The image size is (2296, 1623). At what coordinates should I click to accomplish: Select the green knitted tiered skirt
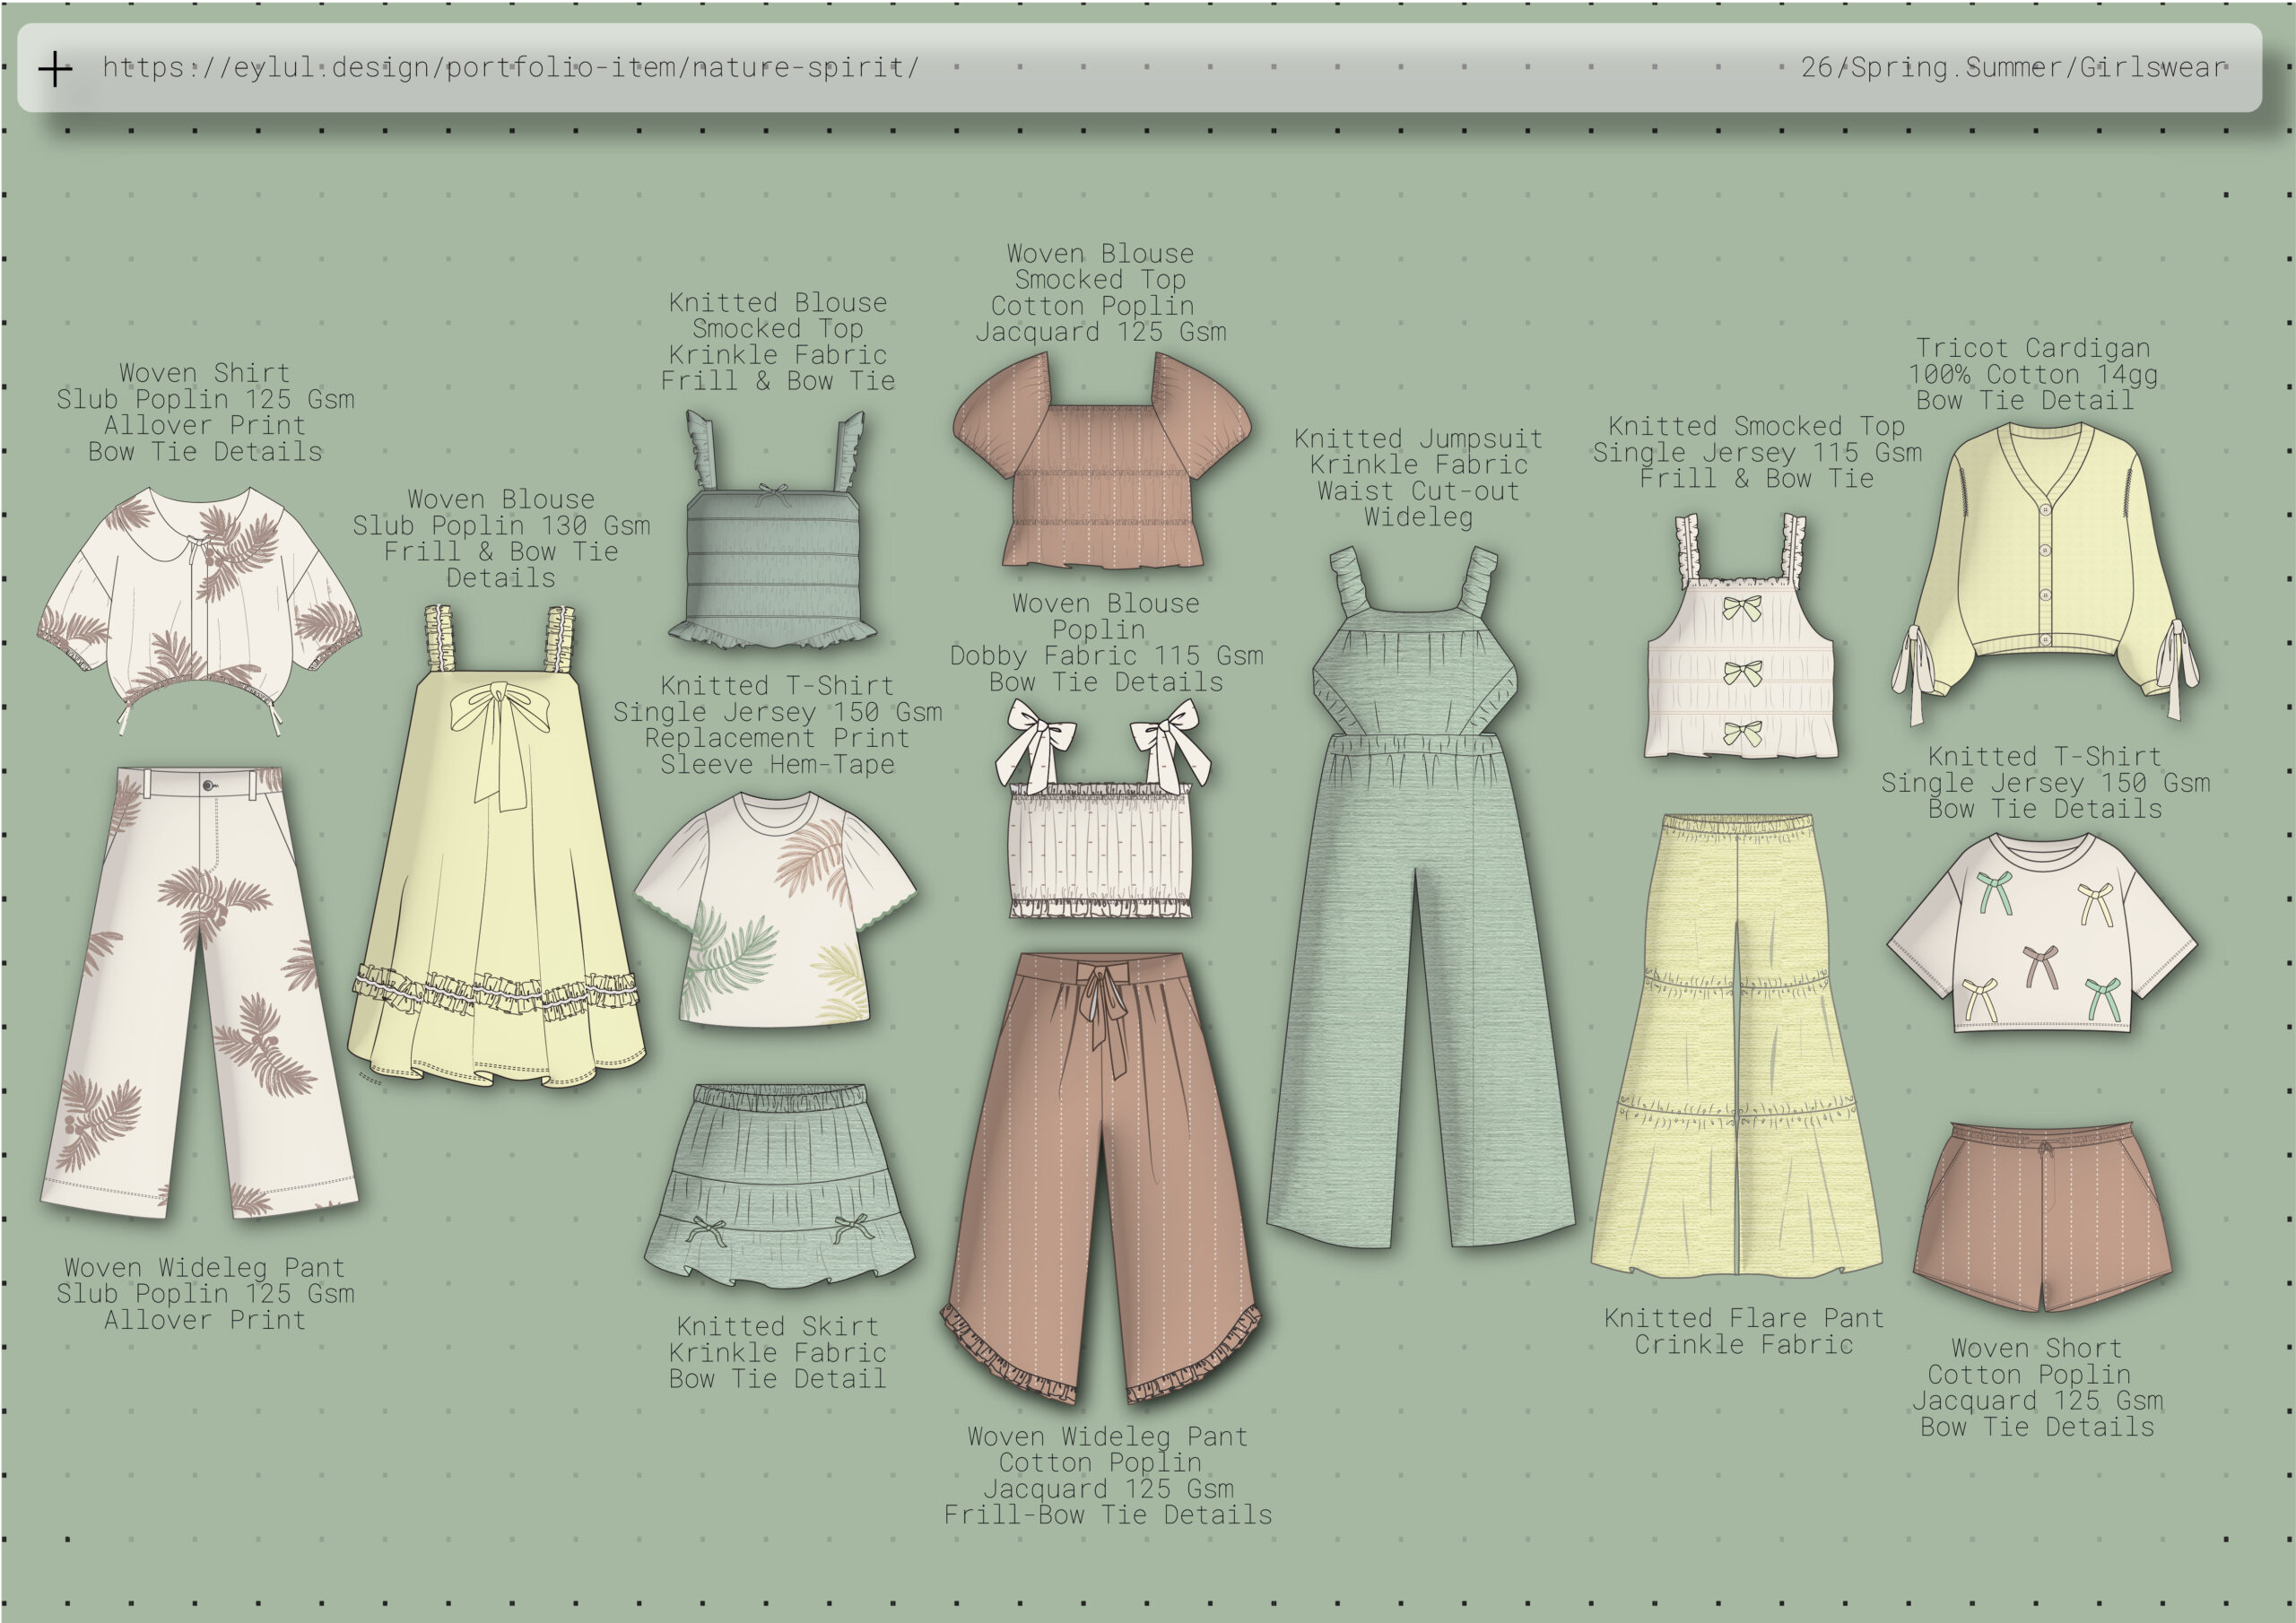pos(779,1185)
